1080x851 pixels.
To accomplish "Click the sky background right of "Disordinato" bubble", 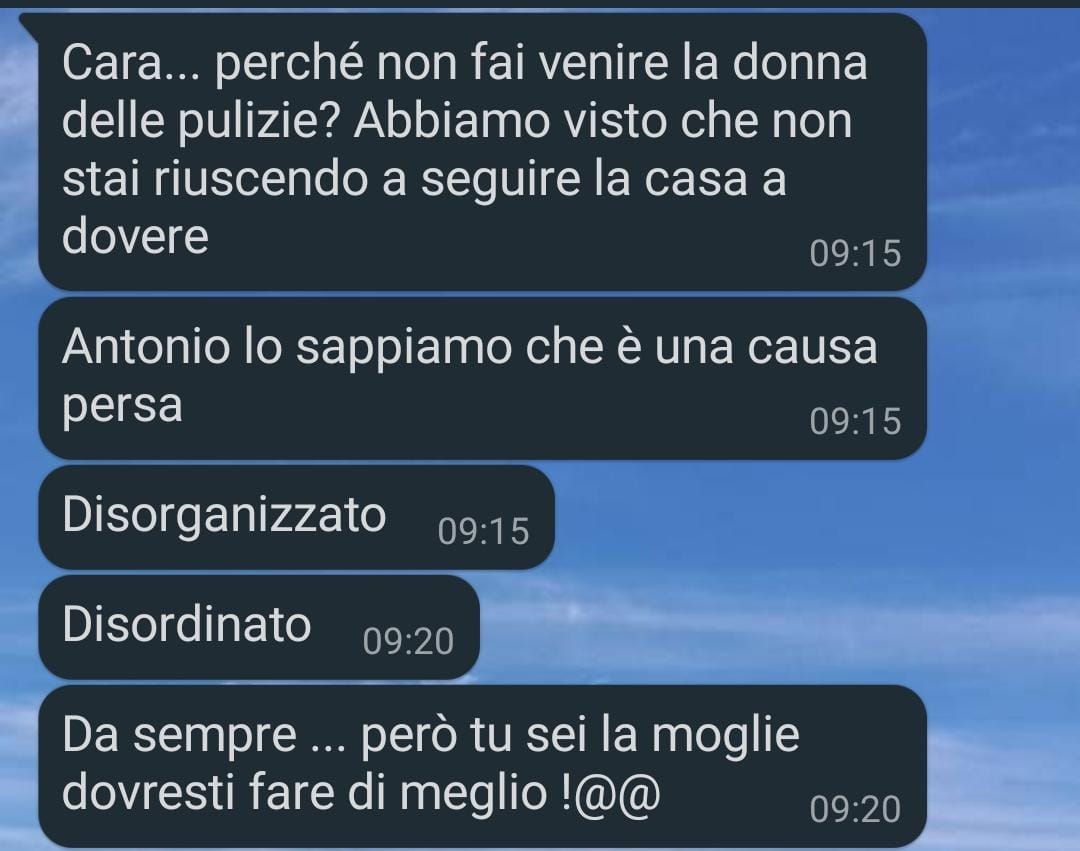I will coord(758,627).
